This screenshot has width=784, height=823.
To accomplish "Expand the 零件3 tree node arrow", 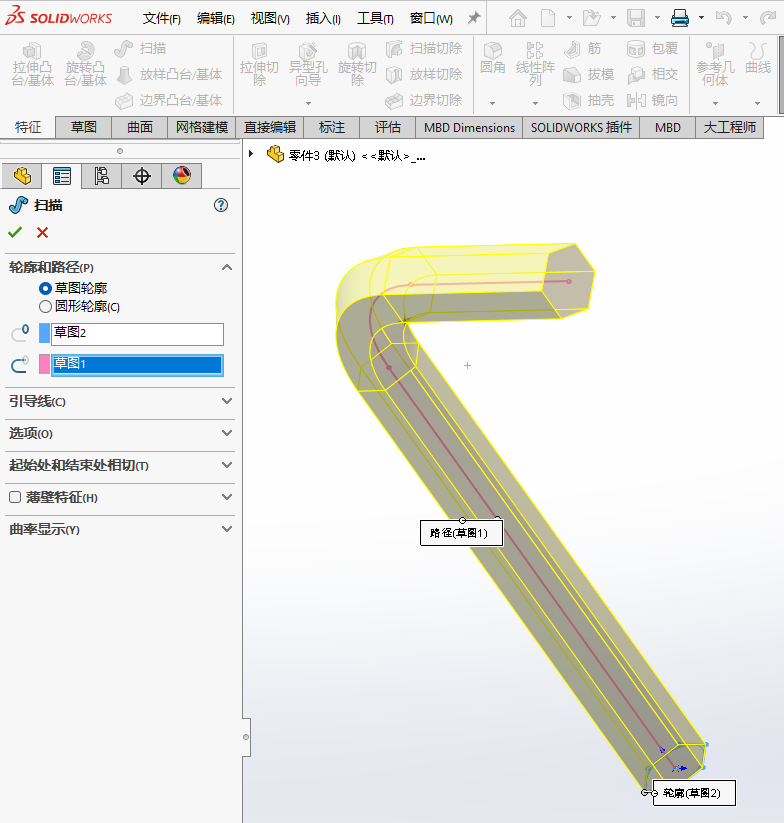I will coord(251,154).
